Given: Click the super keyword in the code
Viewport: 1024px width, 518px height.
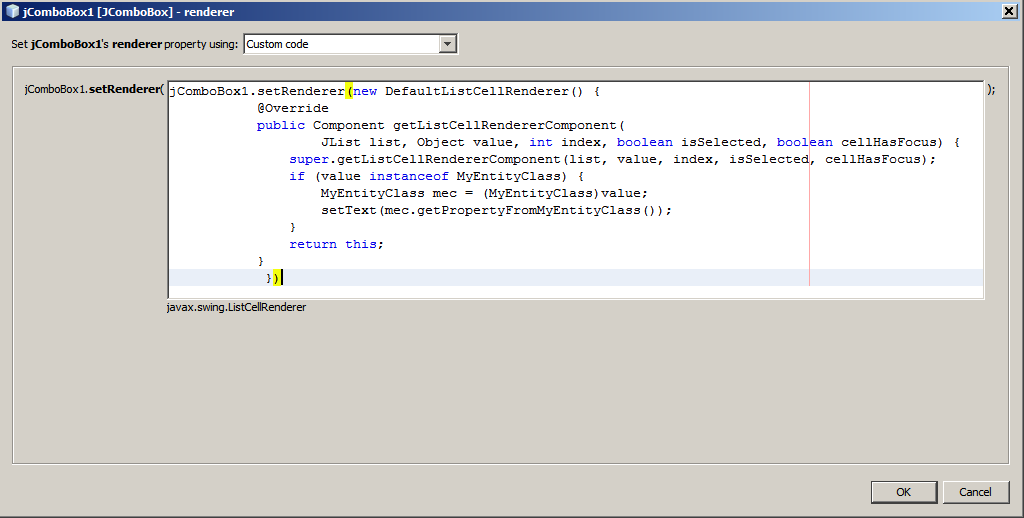Looking at the screenshot, I should coord(308,159).
